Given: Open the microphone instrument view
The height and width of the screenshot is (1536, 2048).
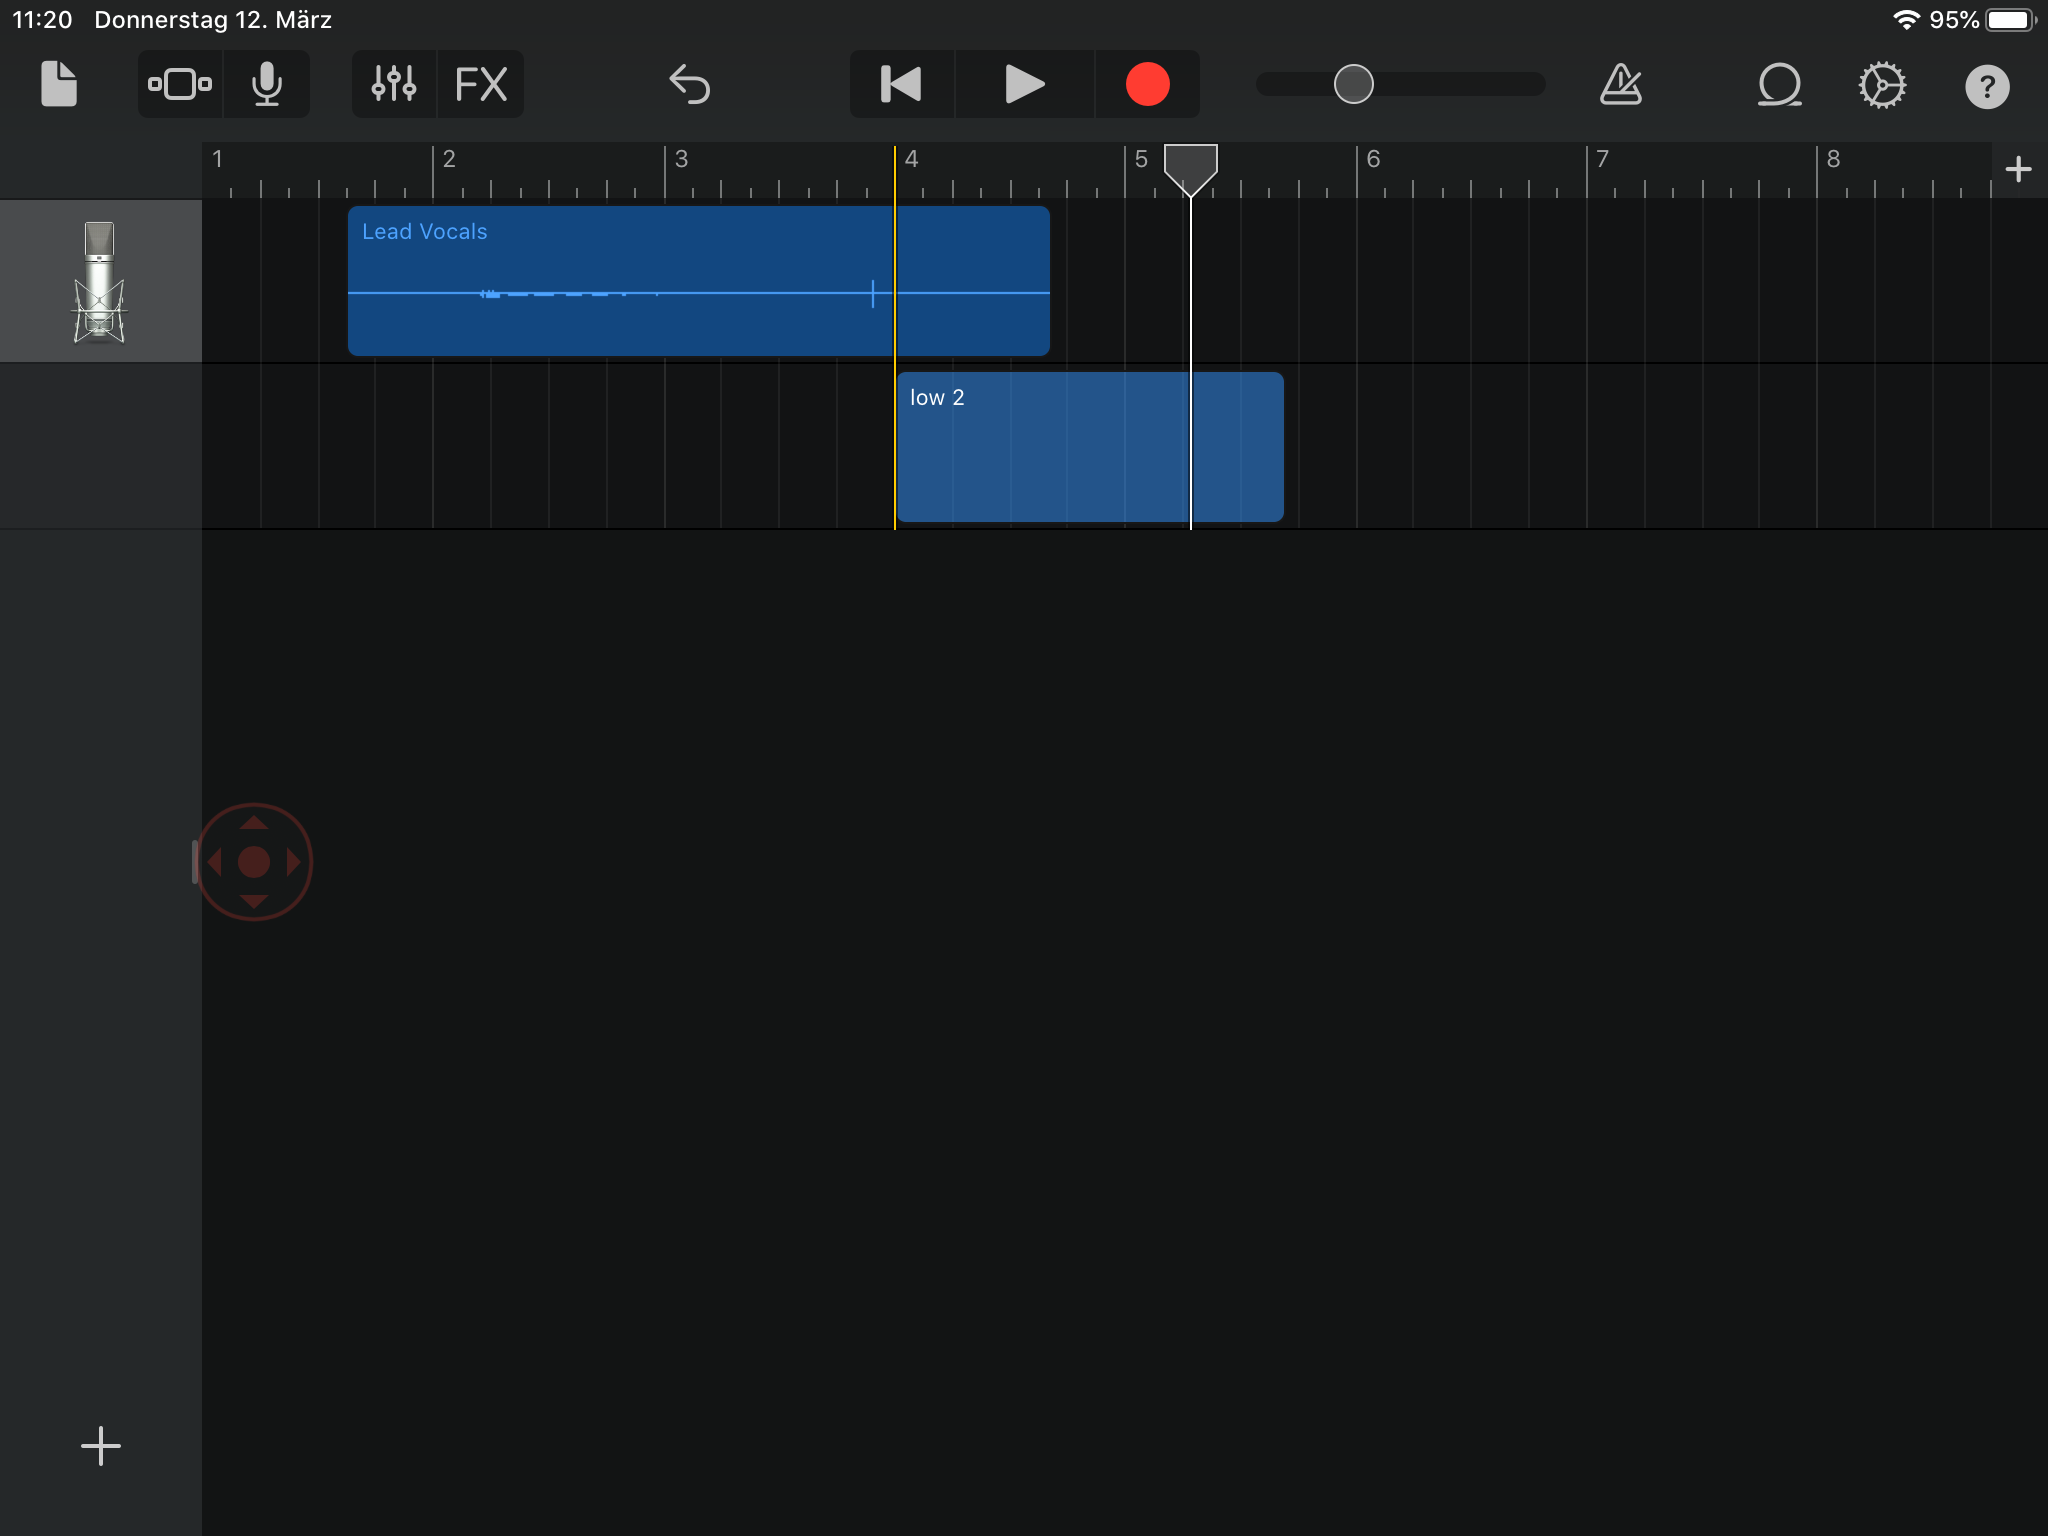Looking at the screenshot, I should coord(267,84).
